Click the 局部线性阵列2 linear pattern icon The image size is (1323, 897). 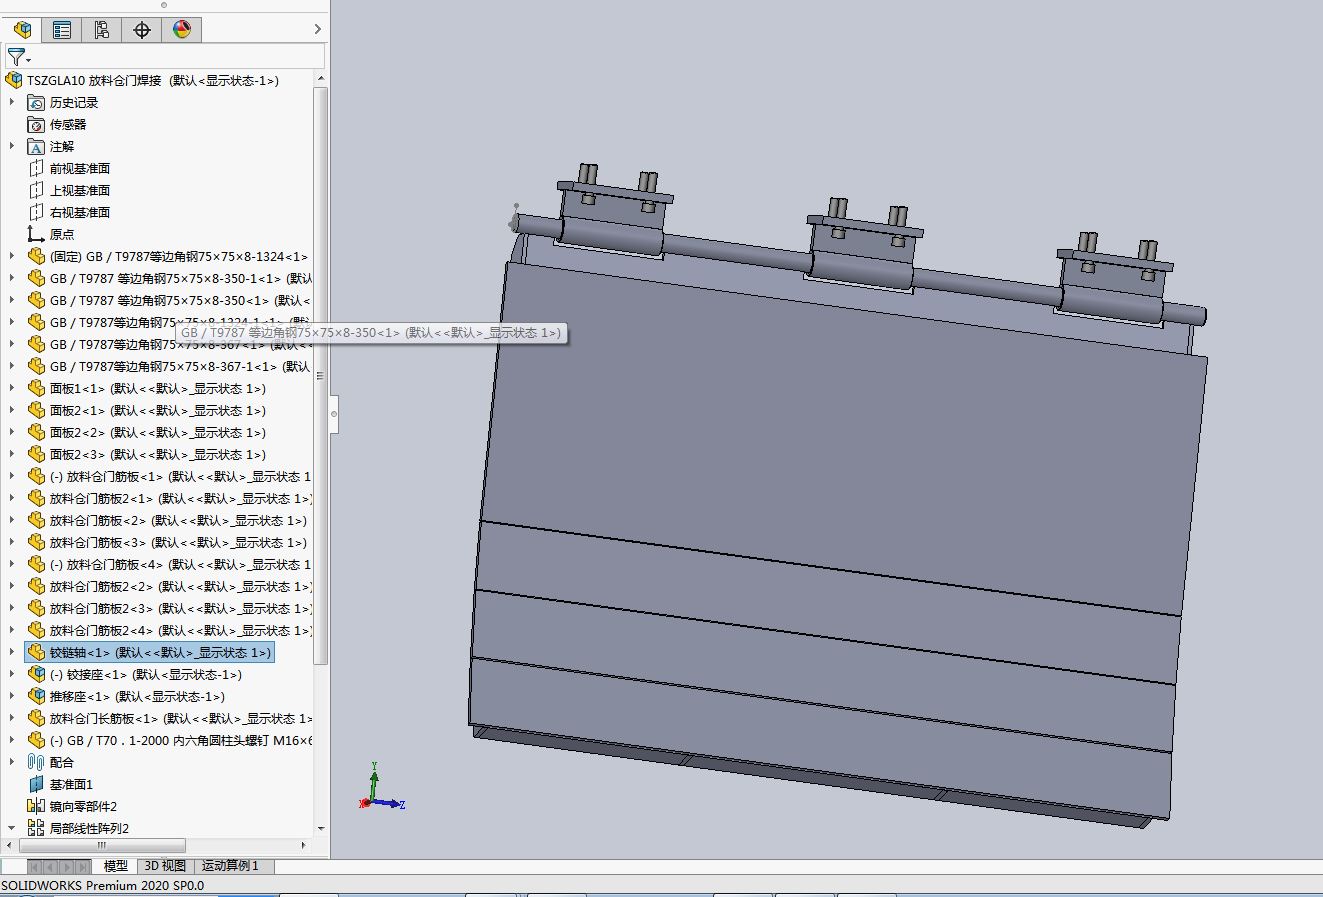(36, 829)
